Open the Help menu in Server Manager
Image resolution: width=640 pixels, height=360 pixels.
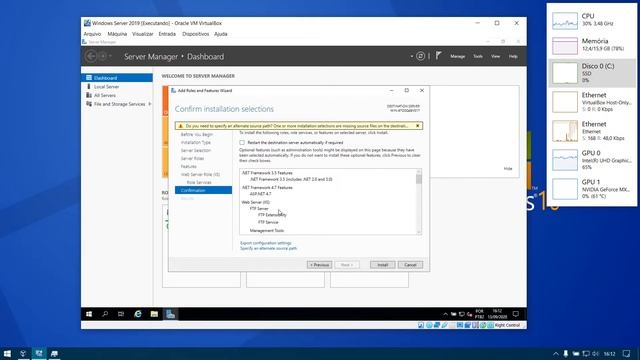pyautogui.click(x=513, y=56)
